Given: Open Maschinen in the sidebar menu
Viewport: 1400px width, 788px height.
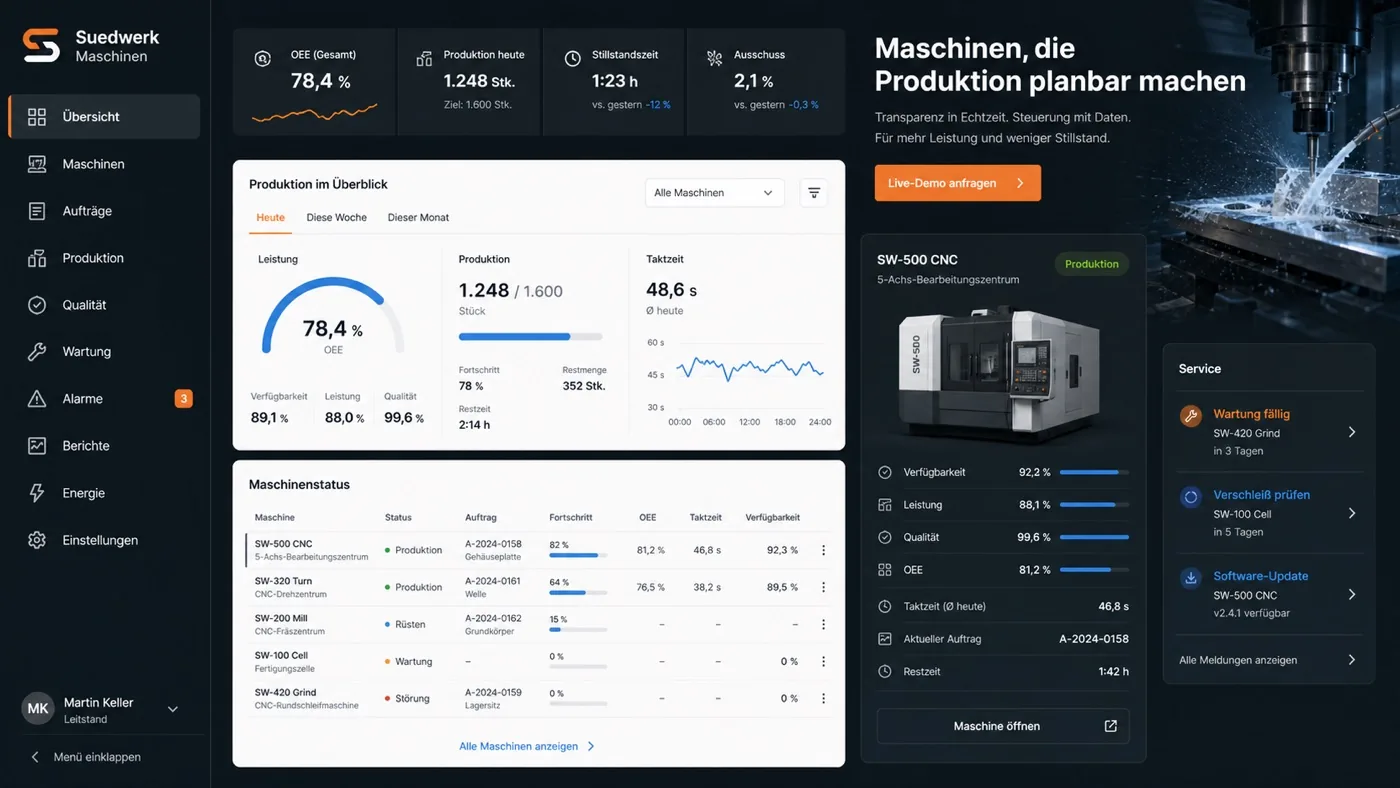Looking at the screenshot, I should 104,164.
